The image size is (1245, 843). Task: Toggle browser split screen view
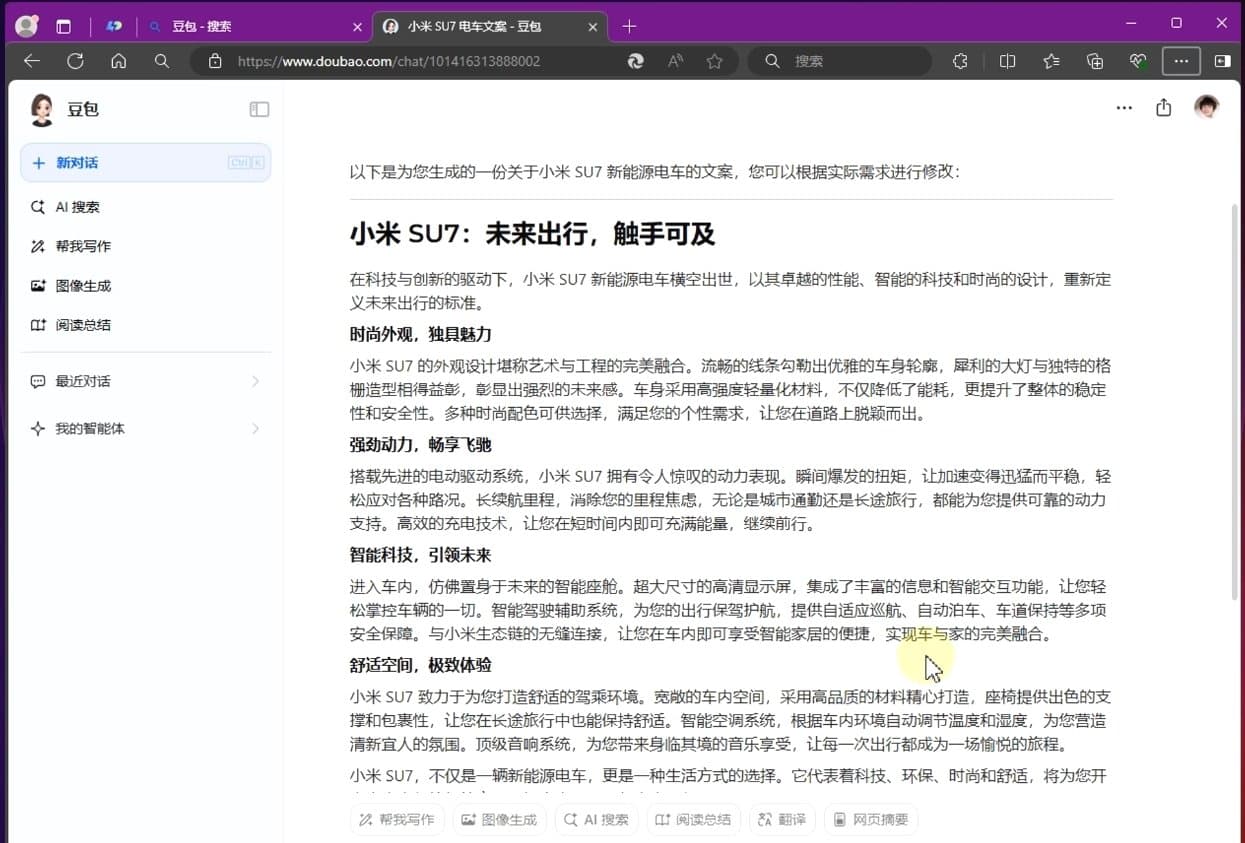point(1007,61)
